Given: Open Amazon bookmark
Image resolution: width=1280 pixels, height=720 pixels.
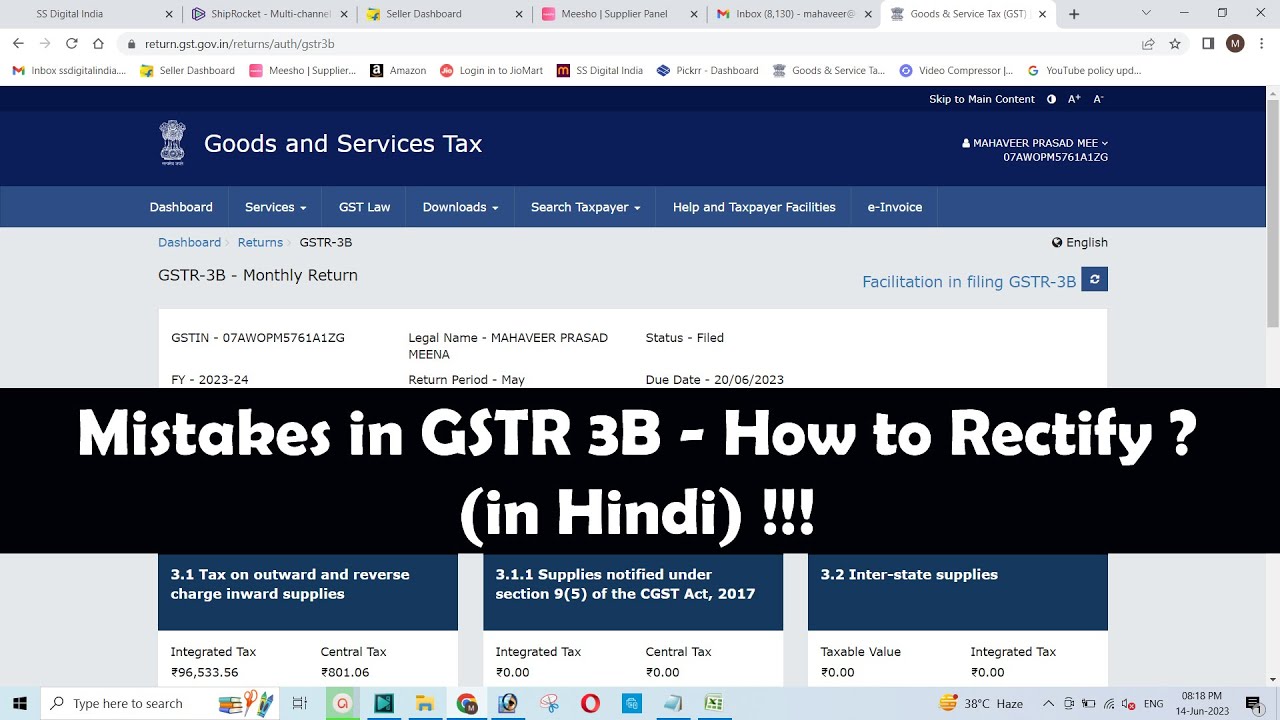Looking at the screenshot, I should click(398, 71).
